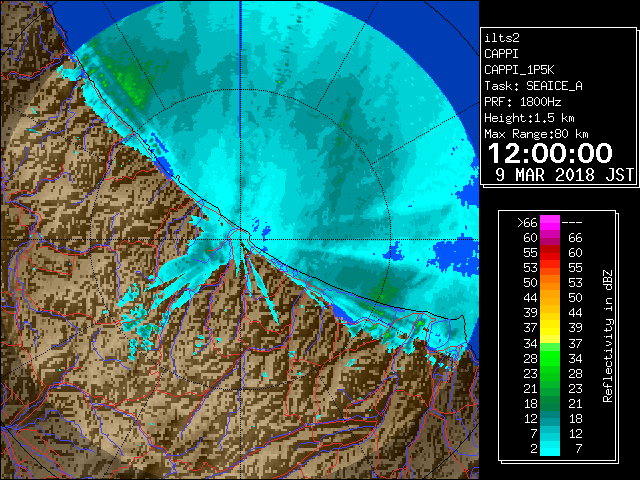The image size is (640, 480).
Task: Click the Reflectivity in dBZ axis label
Action: point(608,336)
